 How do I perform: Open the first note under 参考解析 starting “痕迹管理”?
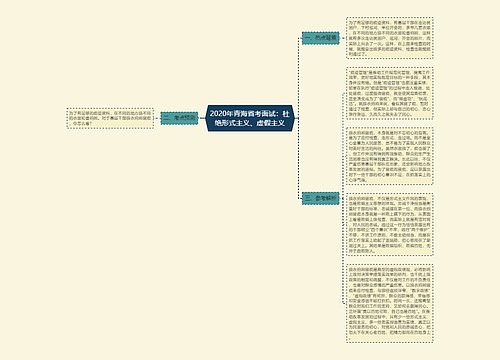390,93
